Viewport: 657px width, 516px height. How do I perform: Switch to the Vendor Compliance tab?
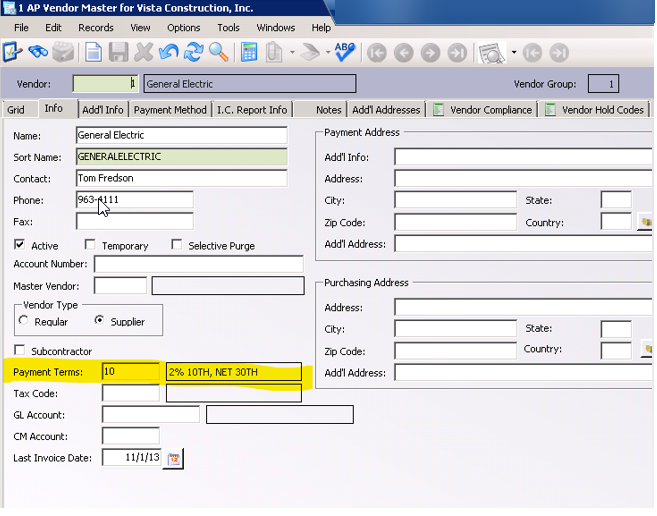(x=491, y=110)
